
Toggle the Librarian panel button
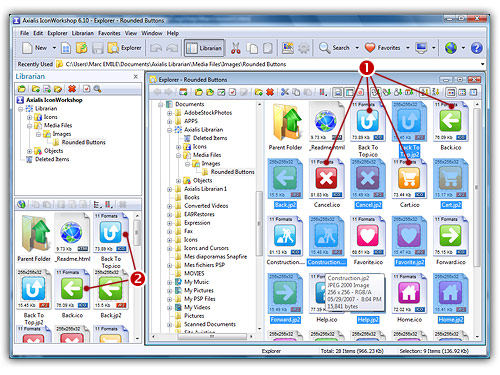(204, 48)
